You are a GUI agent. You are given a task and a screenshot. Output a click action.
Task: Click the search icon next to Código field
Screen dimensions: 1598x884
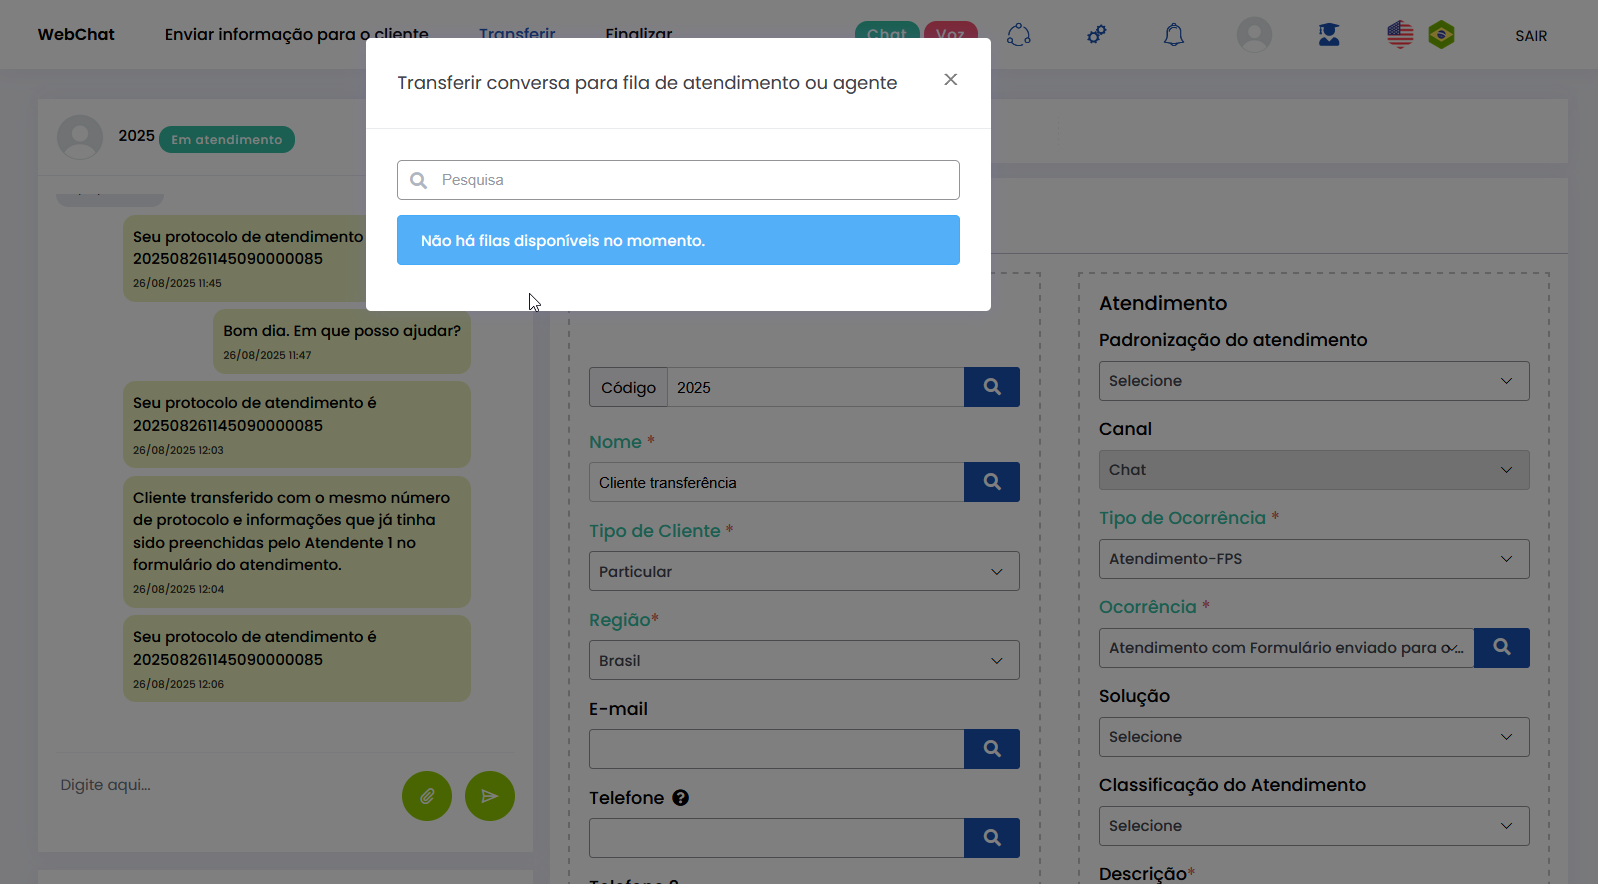[x=991, y=387]
